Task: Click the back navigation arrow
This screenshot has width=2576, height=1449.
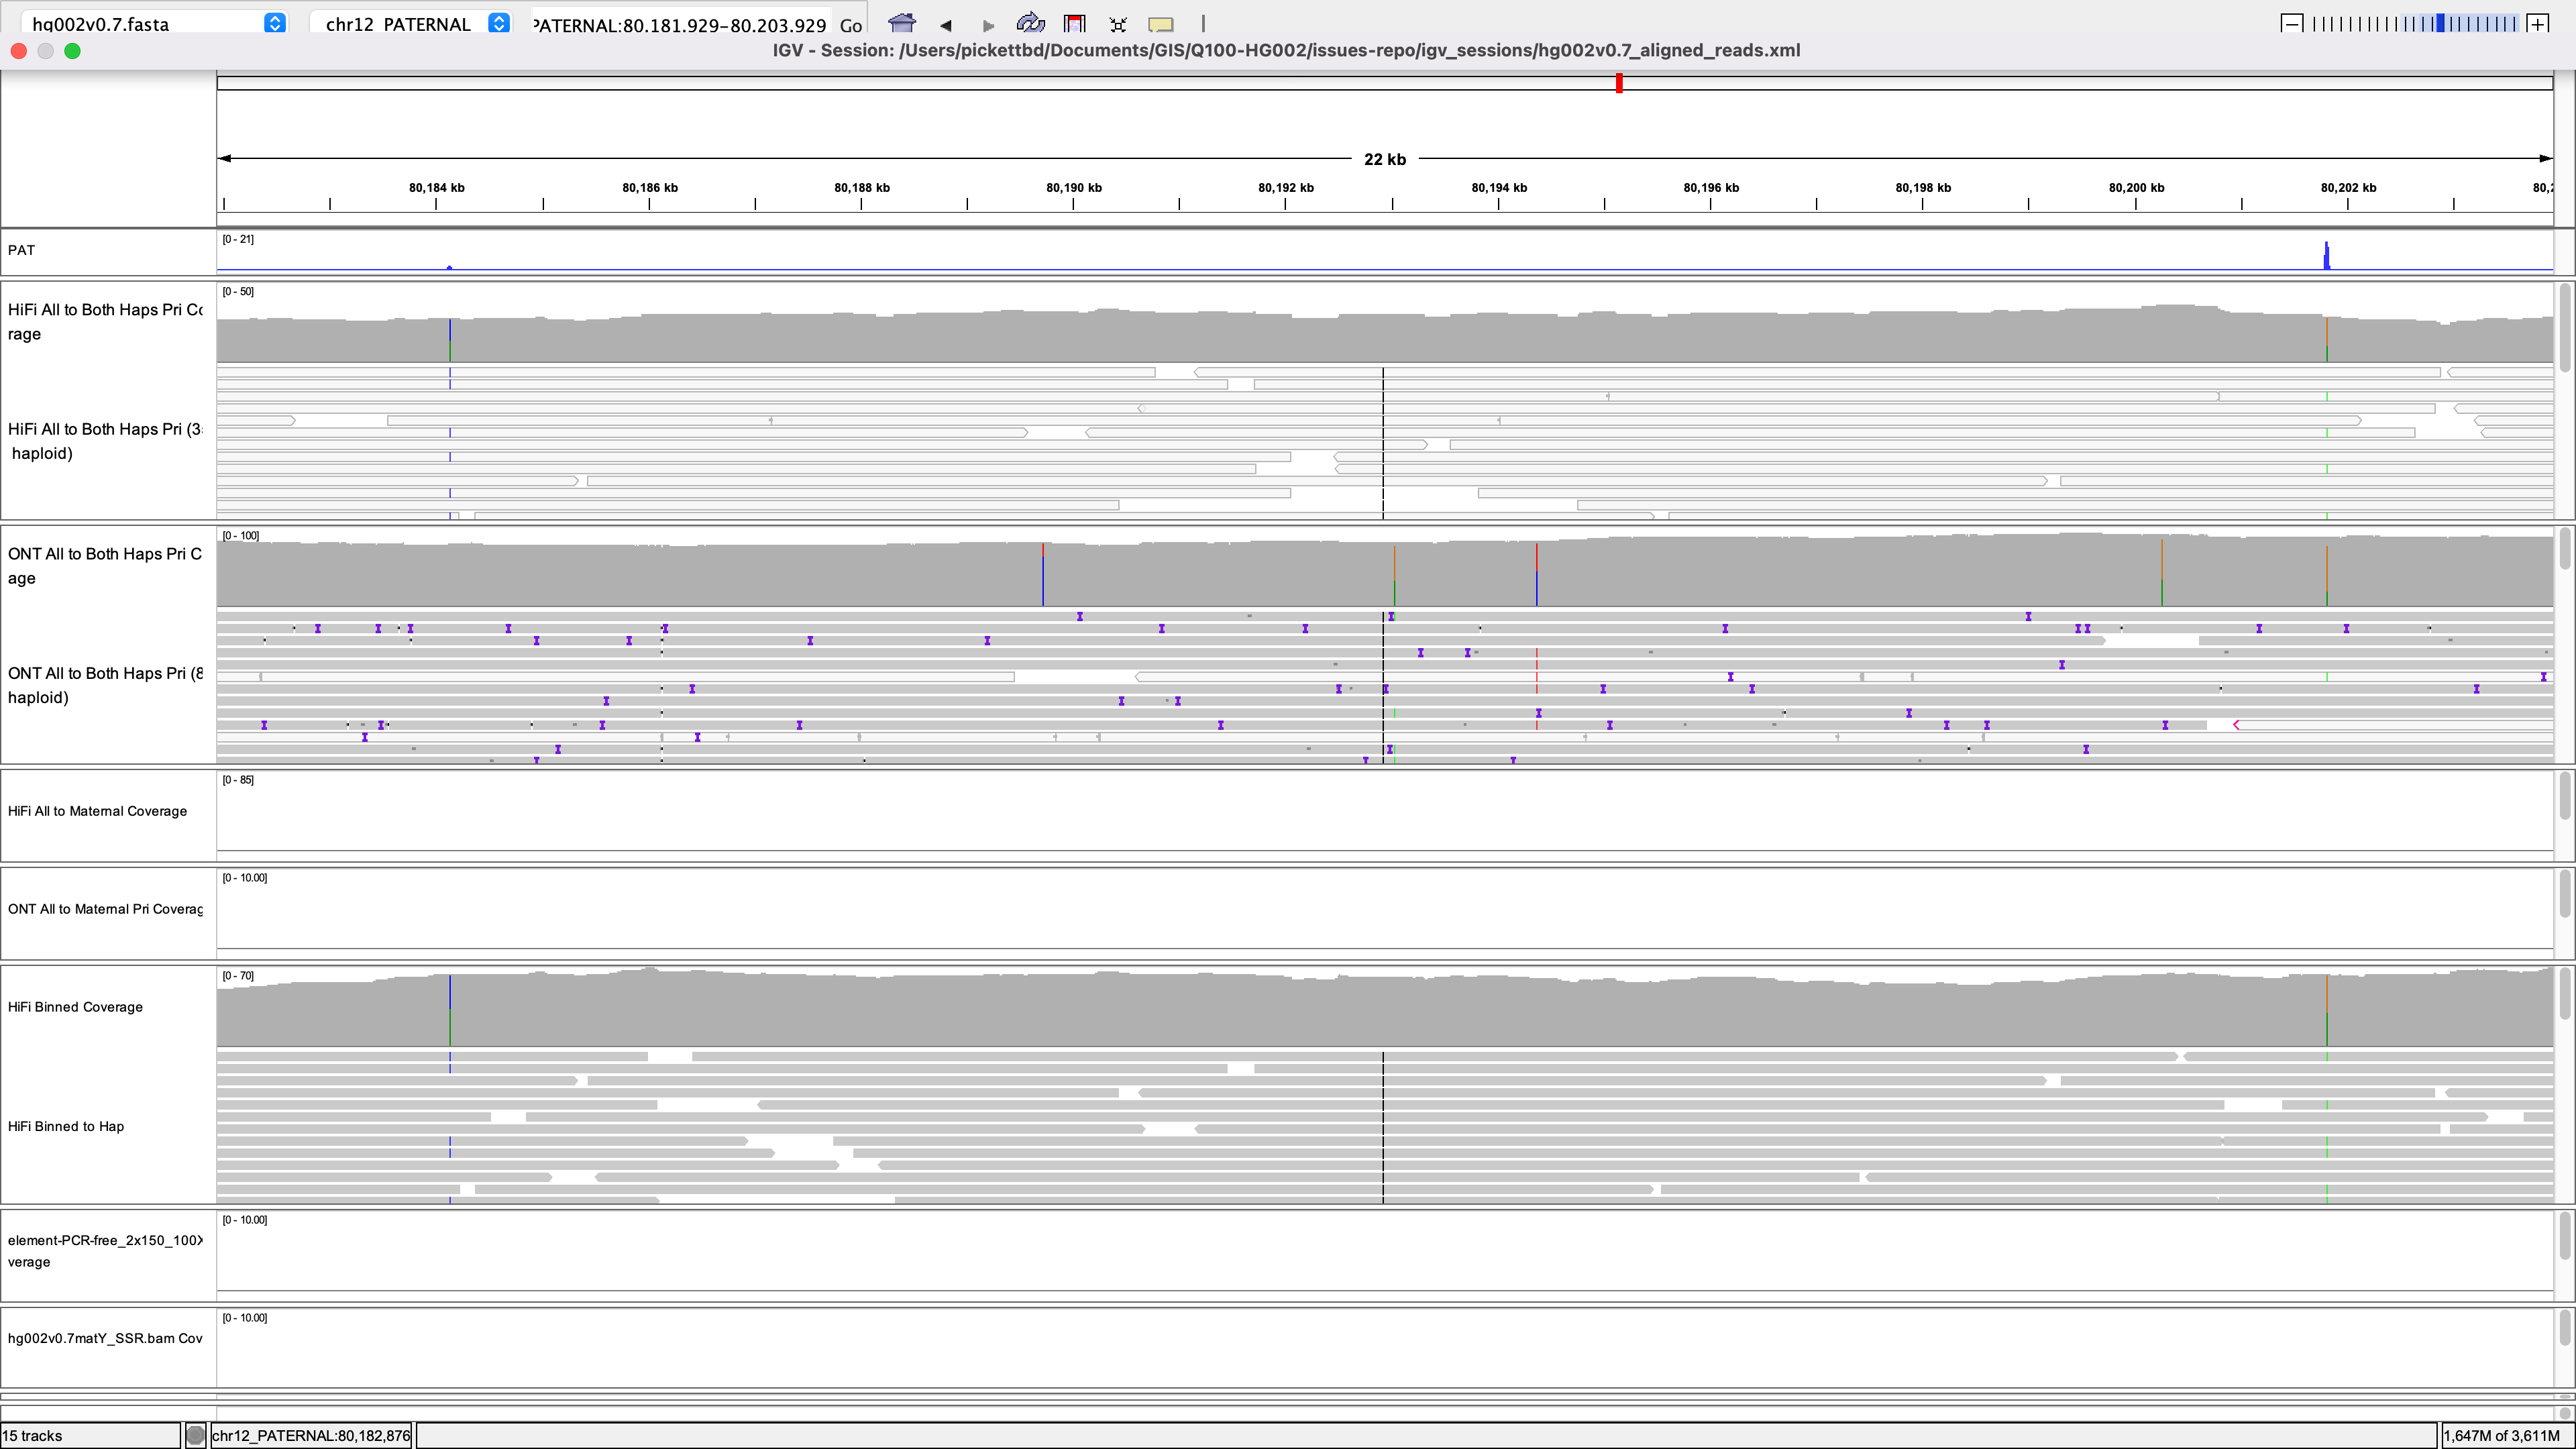Action: 946,24
